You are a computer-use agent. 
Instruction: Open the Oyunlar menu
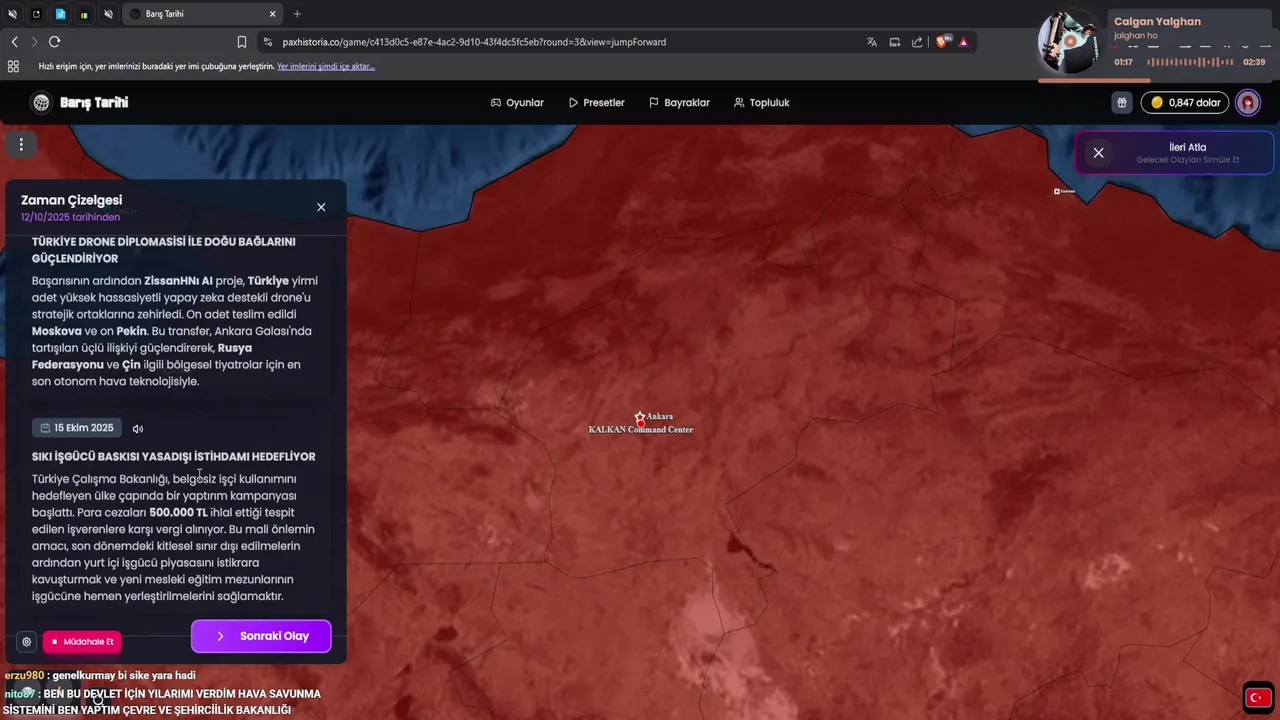(x=517, y=102)
